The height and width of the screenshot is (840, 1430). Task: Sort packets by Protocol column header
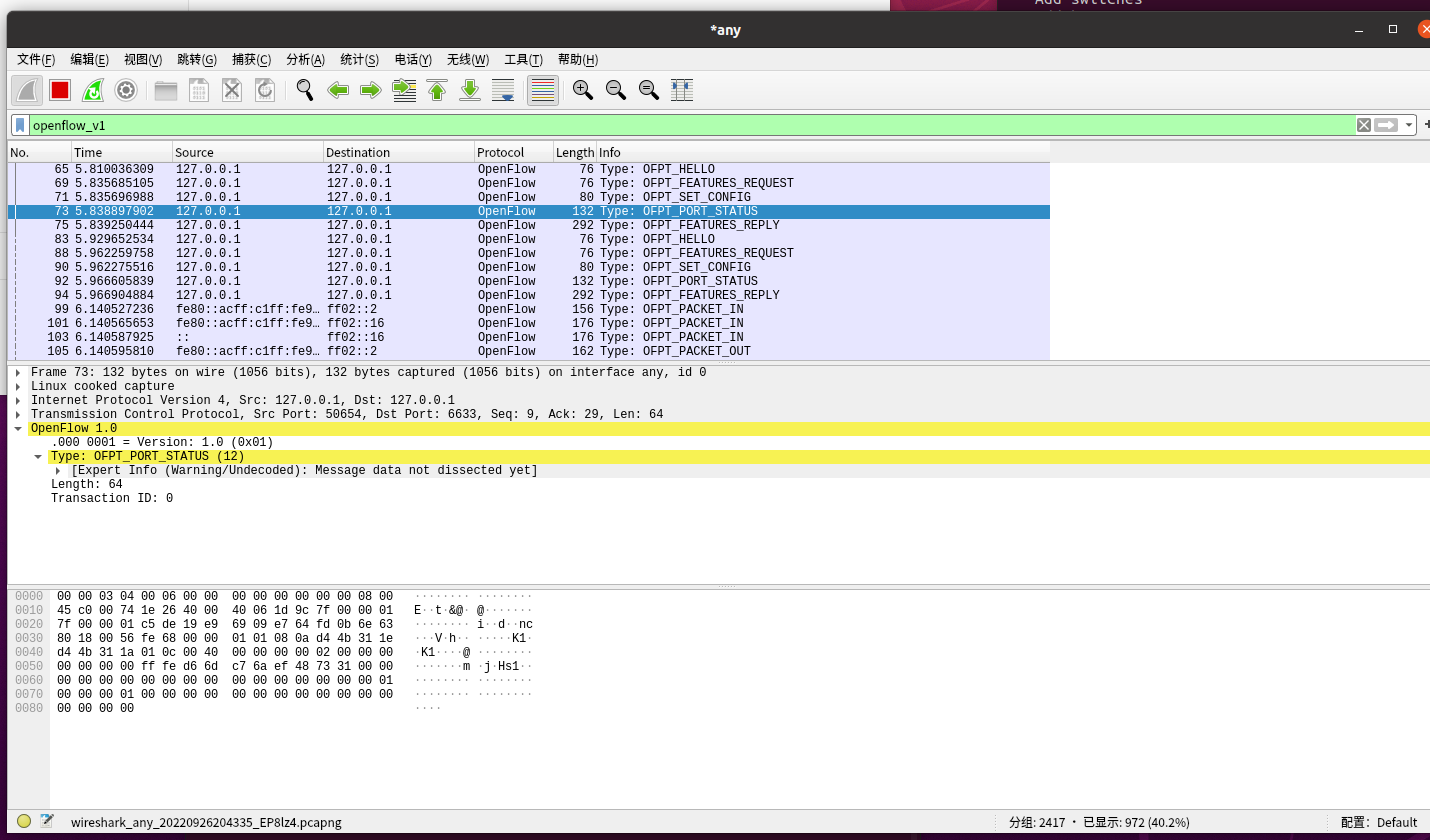point(514,152)
